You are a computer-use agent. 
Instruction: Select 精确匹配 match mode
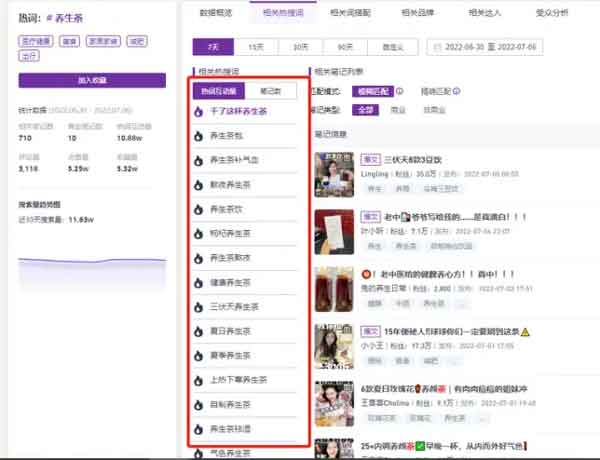(435, 91)
